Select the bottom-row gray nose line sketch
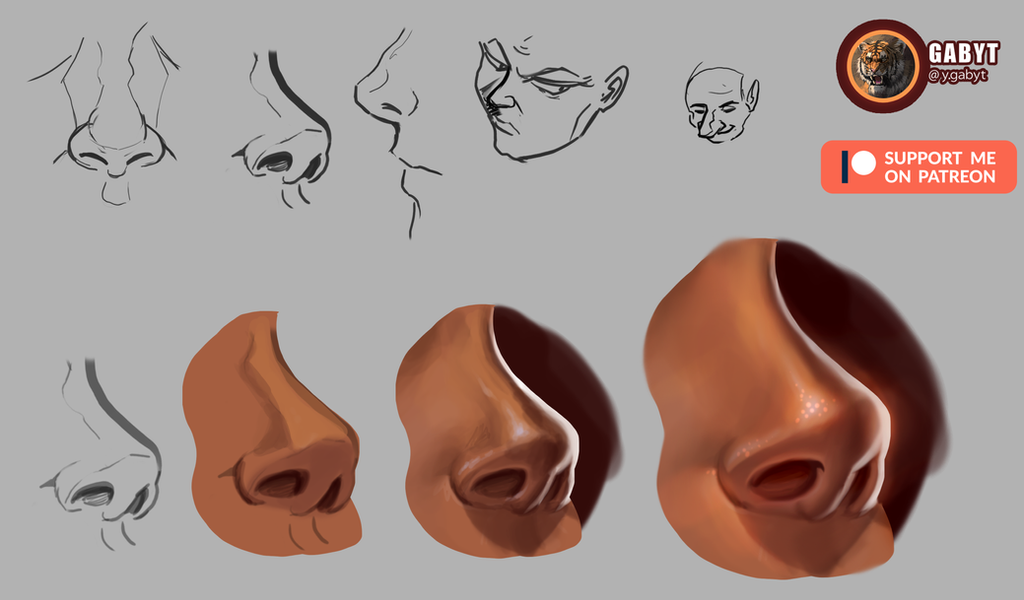1024x600 pixels. (101, 454)
